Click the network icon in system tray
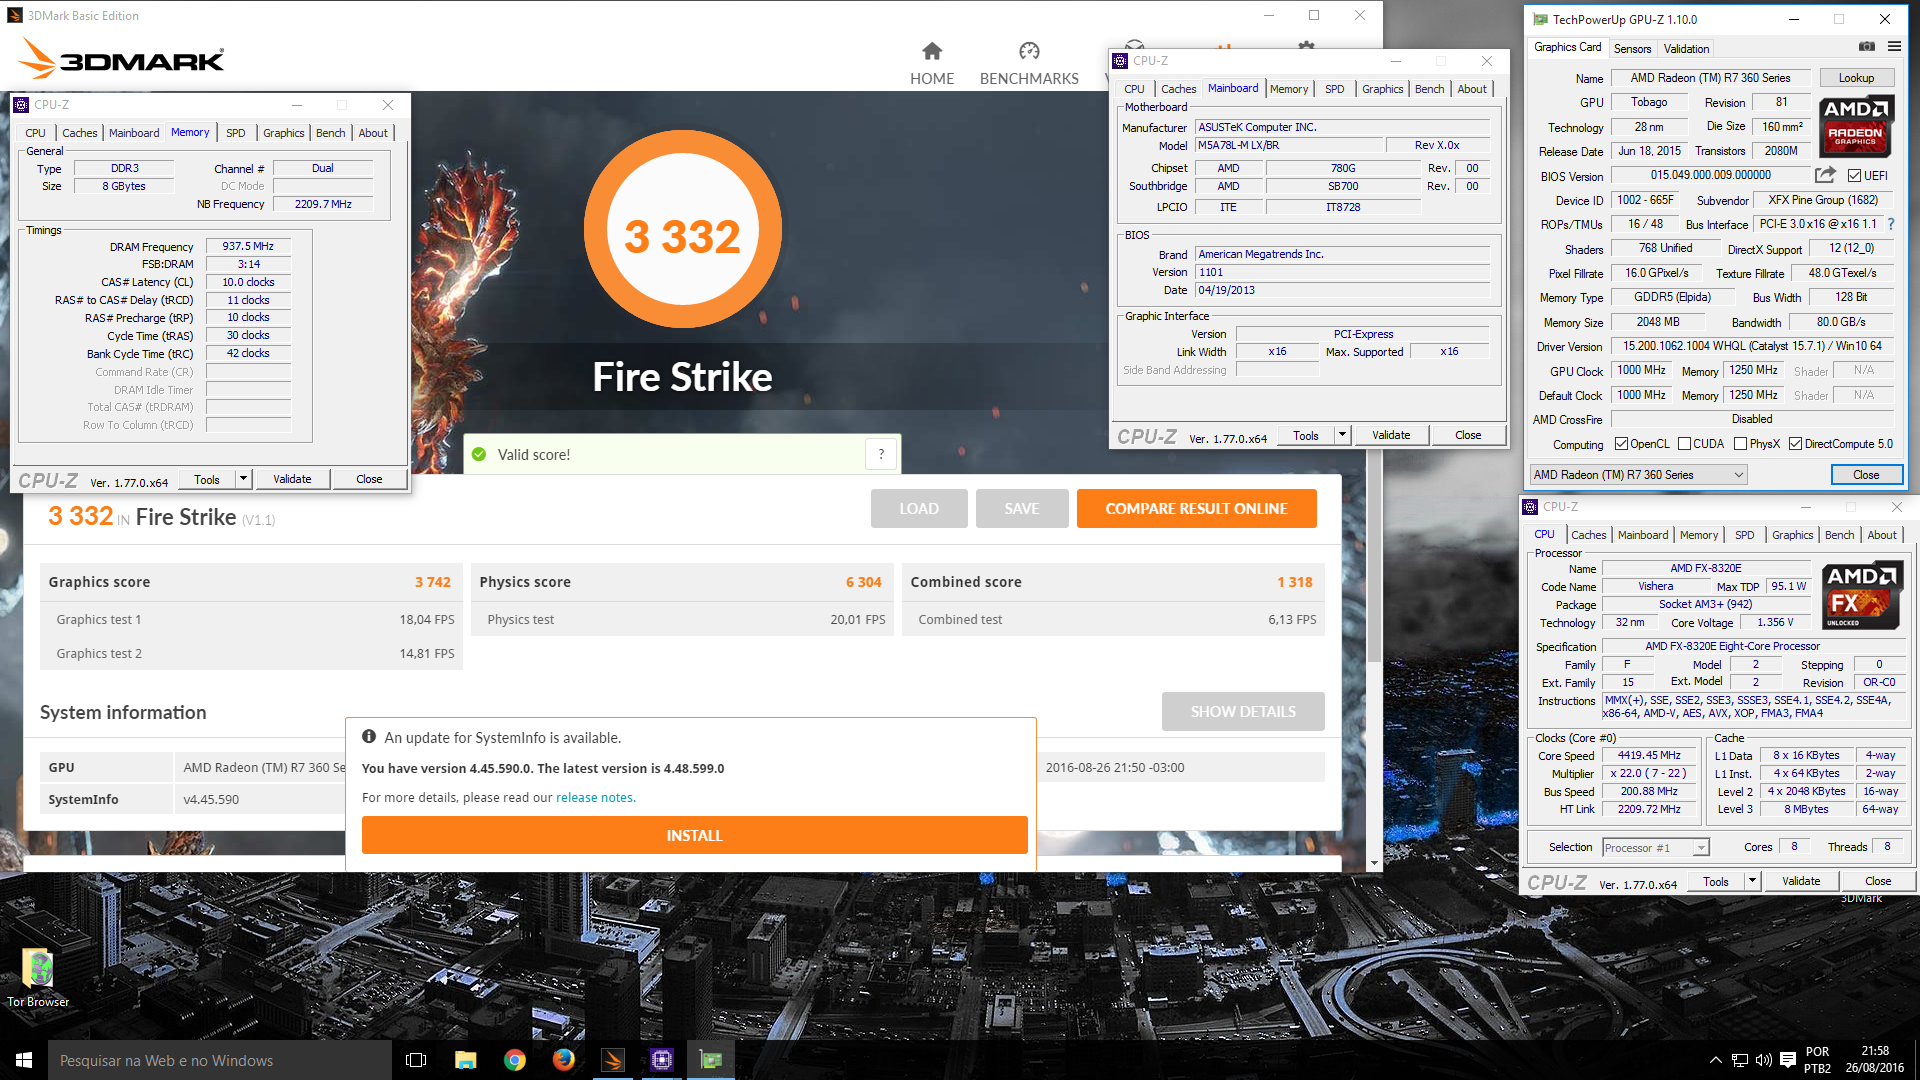Screen dimensions: 1920x1080 [x=1740, y=1060]
